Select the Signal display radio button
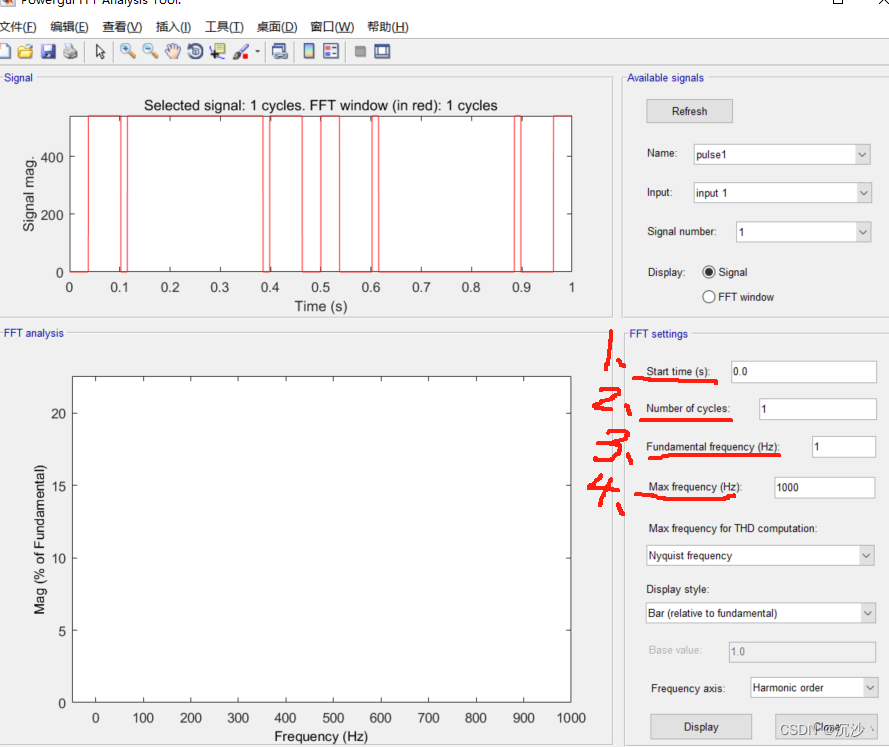Image resolution: width=889 pixels, height=747 pixels. [x=709, y=272]
